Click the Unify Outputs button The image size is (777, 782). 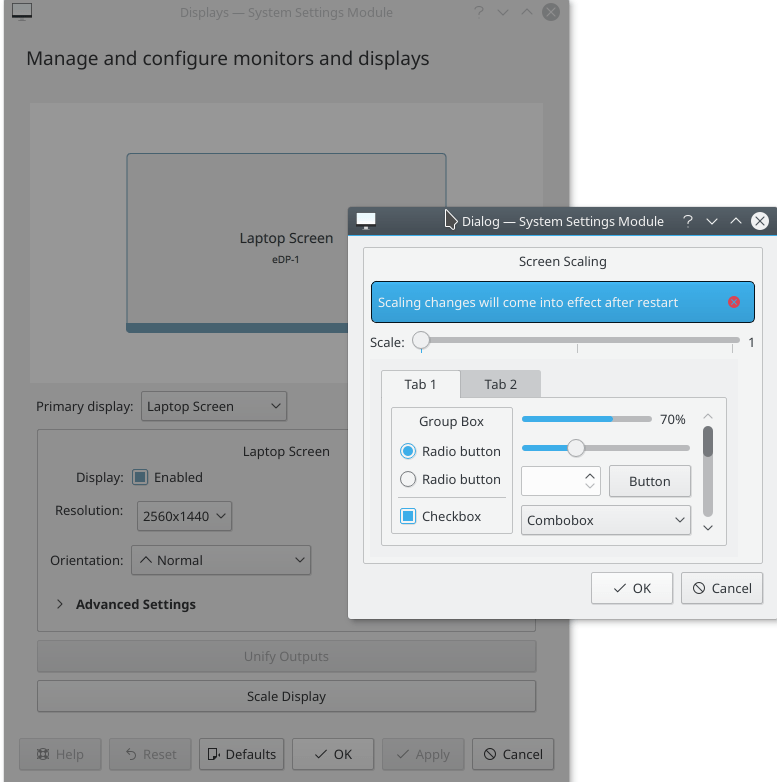(x=286, y=656)
